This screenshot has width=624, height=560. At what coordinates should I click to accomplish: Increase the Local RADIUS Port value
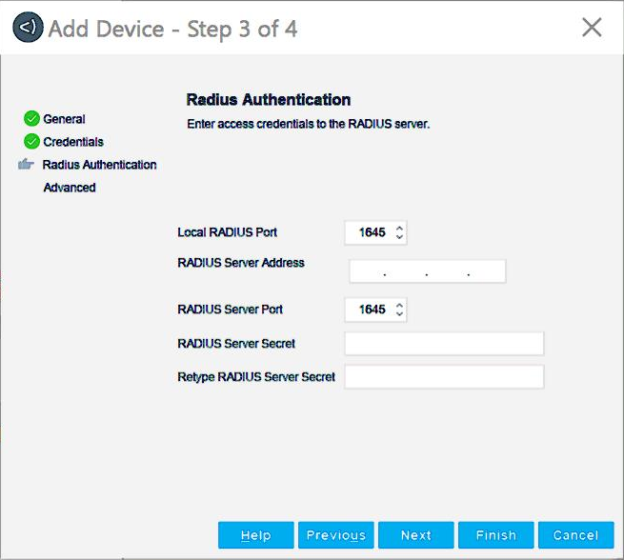tap(400, 228)
